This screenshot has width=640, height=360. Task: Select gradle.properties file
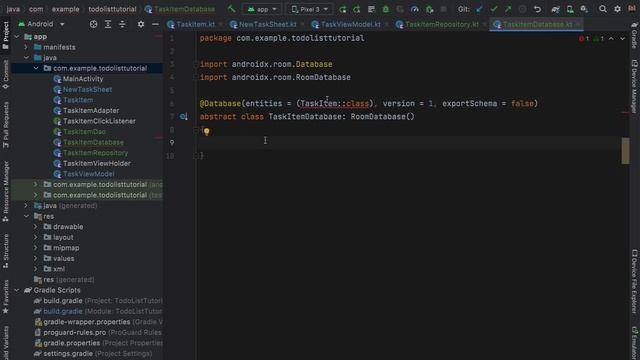click(x=71, y=343)
